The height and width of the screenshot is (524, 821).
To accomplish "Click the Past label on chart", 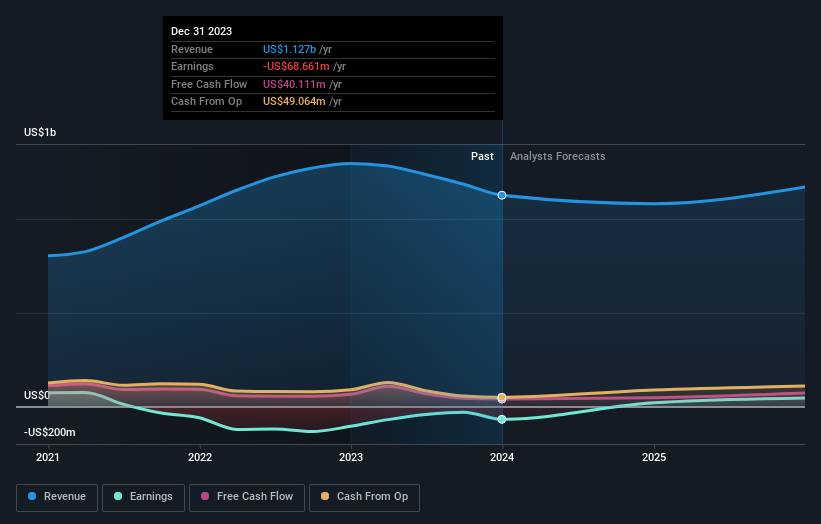I will pos(482,157).
